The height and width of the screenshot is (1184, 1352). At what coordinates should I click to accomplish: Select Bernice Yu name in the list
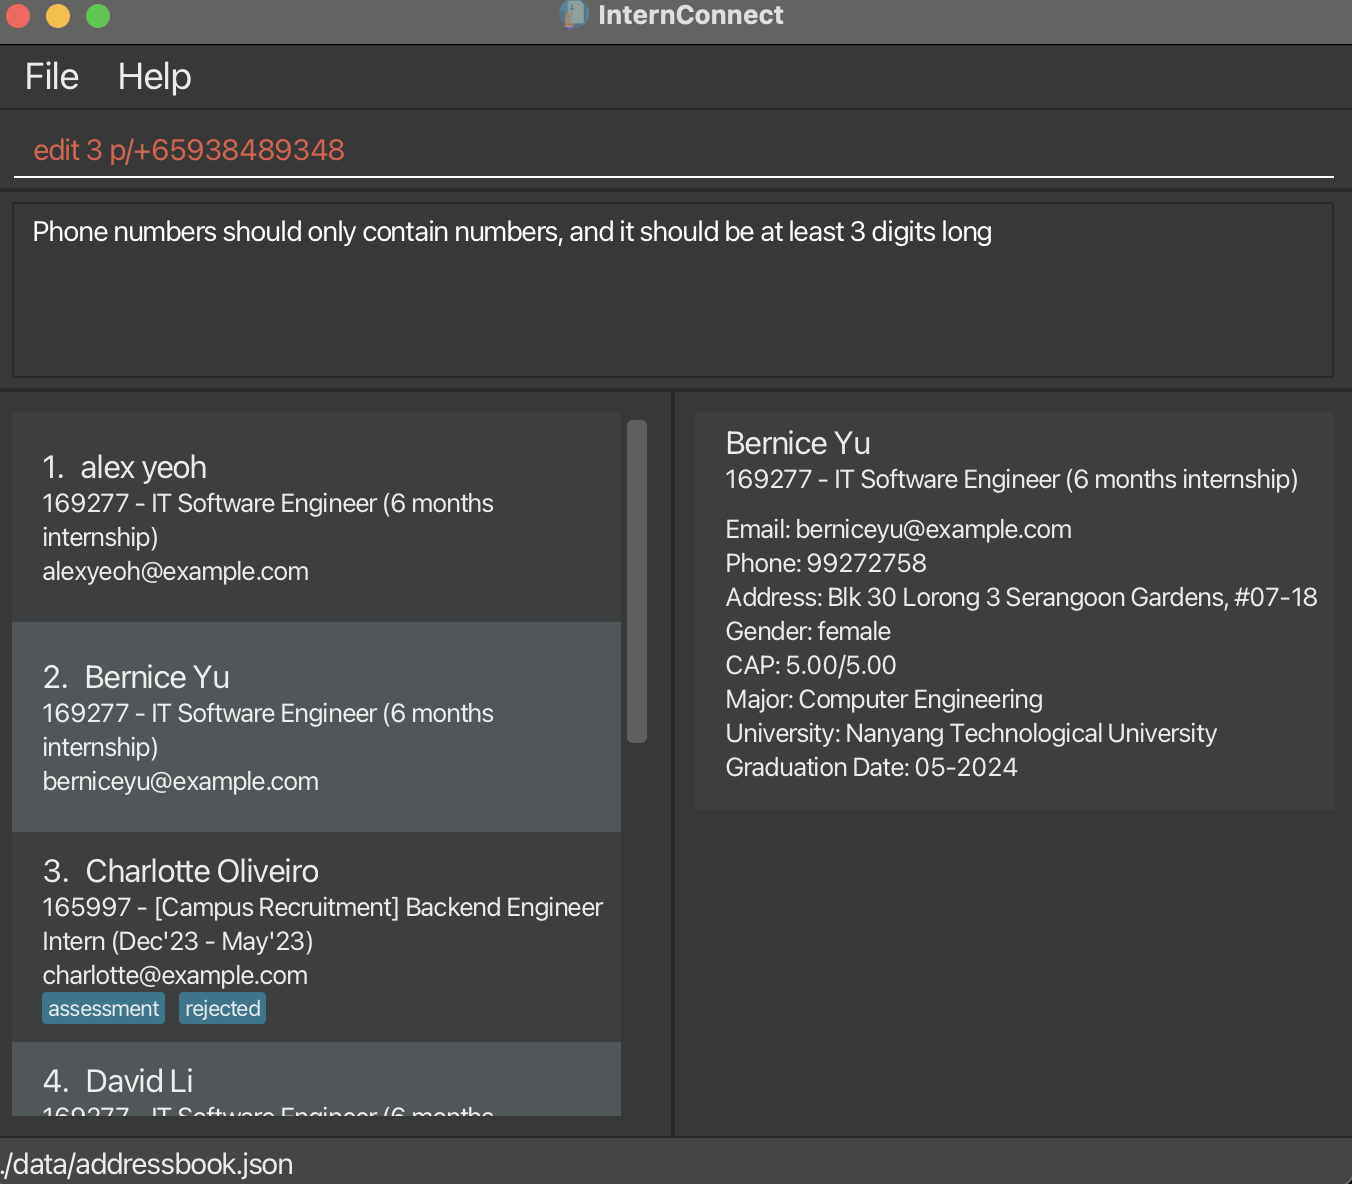coord(157,677)
